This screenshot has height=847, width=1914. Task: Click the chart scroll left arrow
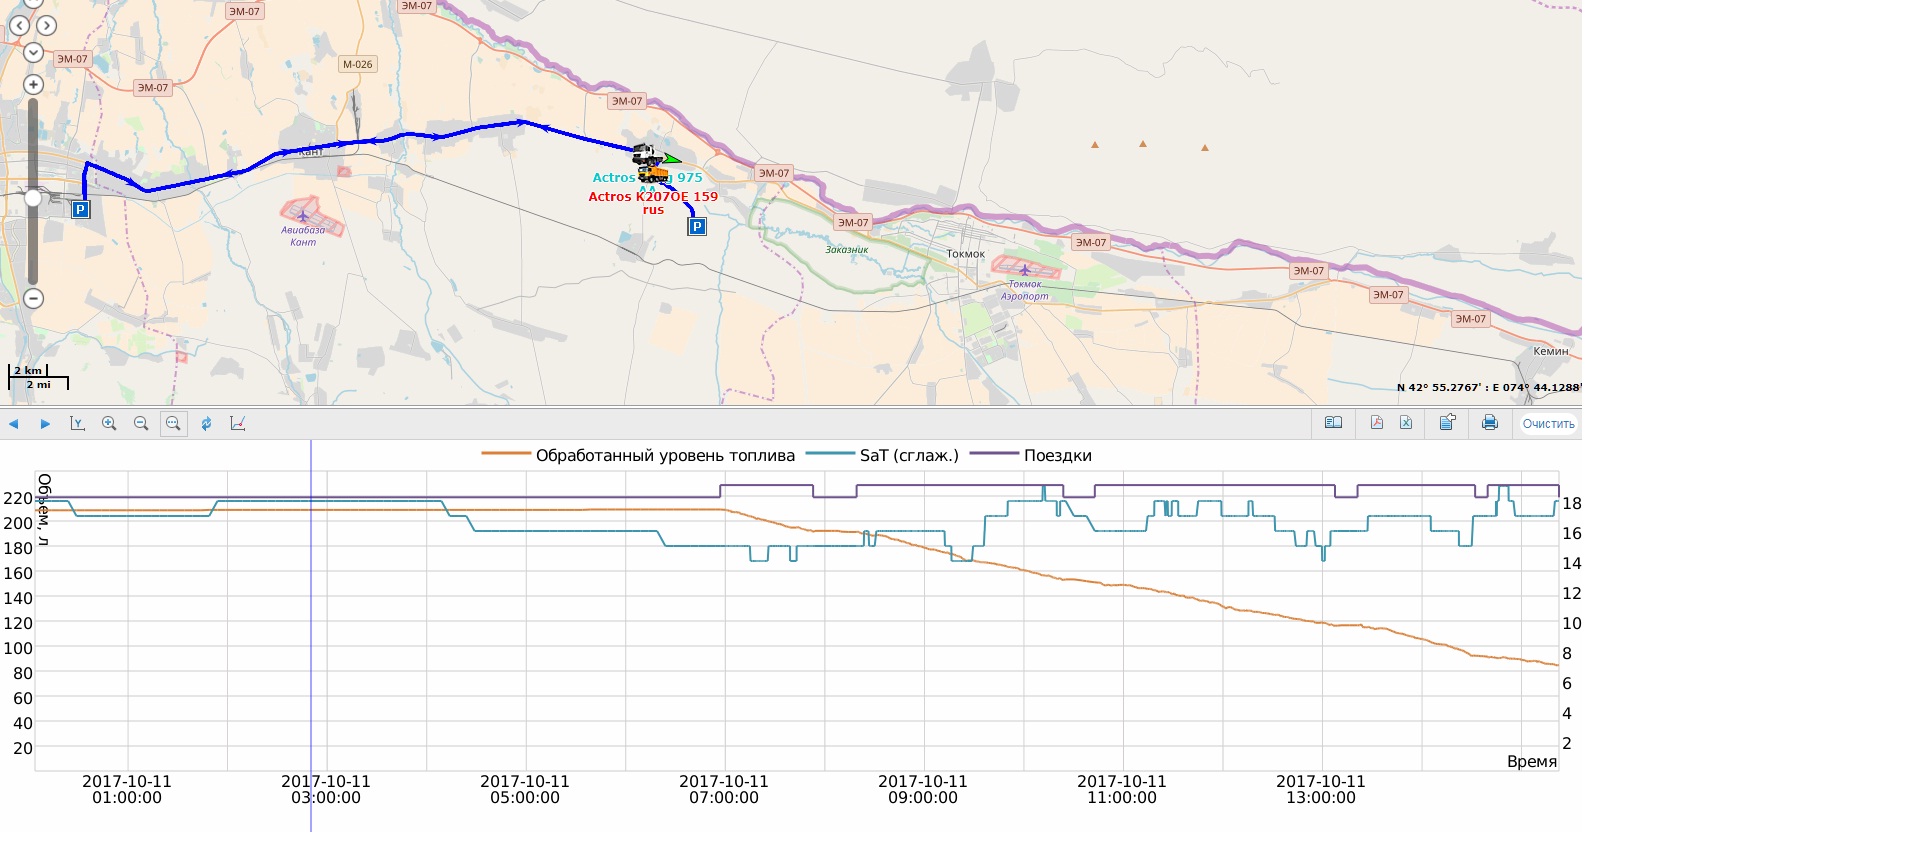[x=14, y=424]
